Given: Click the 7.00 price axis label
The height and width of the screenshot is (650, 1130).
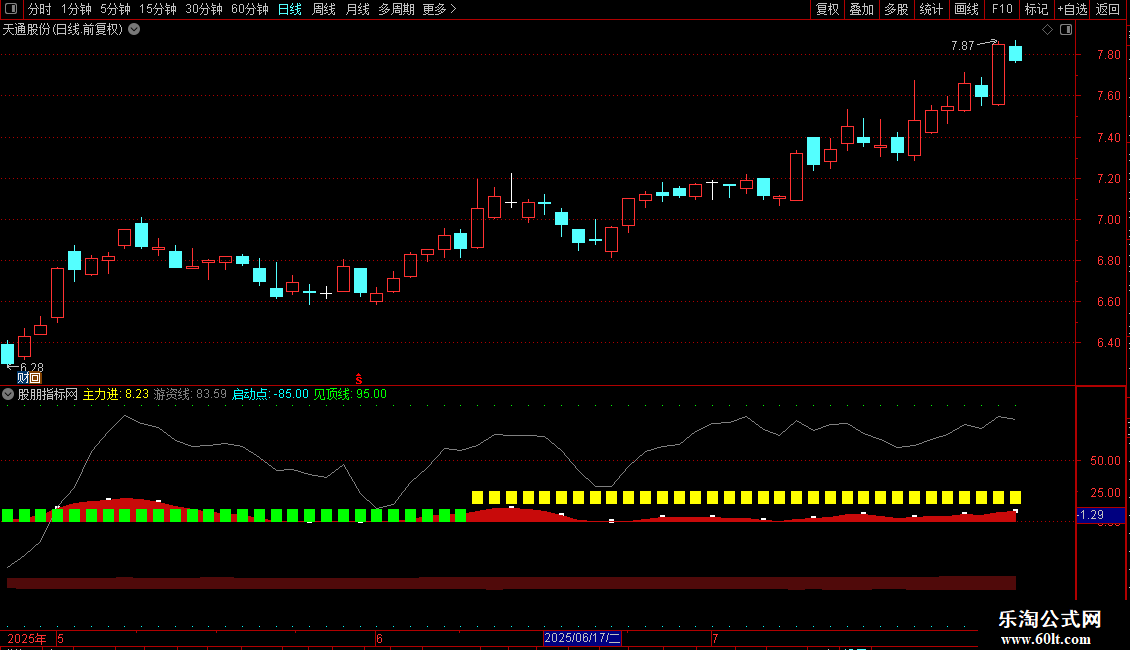Looking at the screenshot, I should coord(1108,220).
